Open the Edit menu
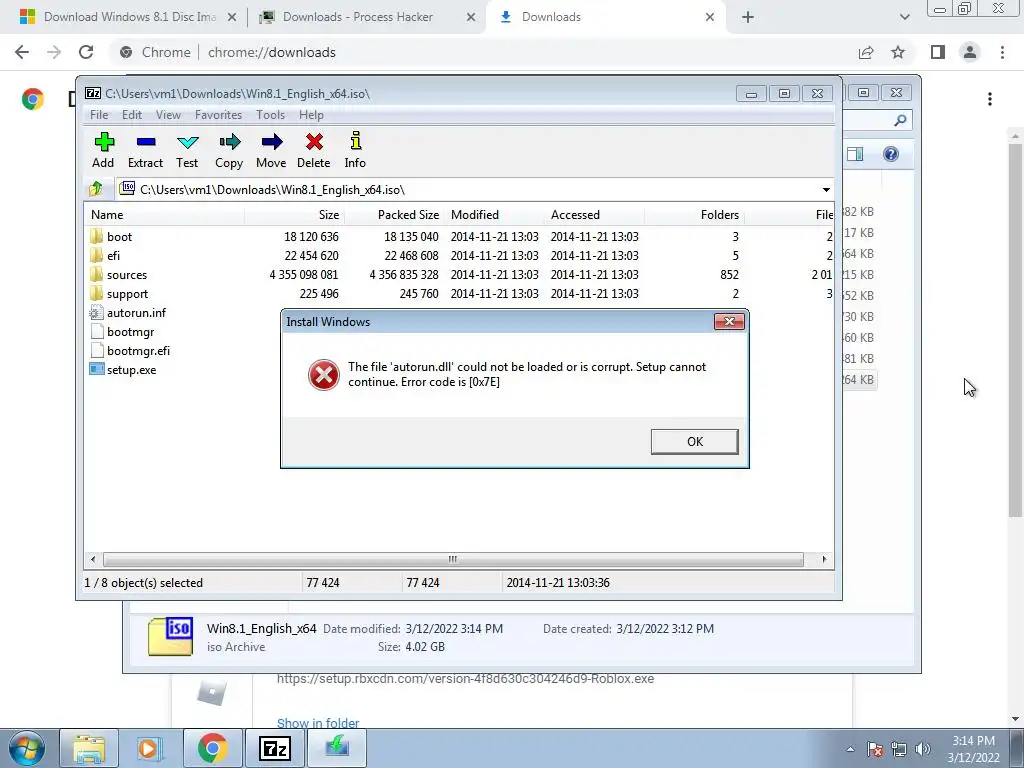The height and width of the screenshot is (768, 1024). 131,115
